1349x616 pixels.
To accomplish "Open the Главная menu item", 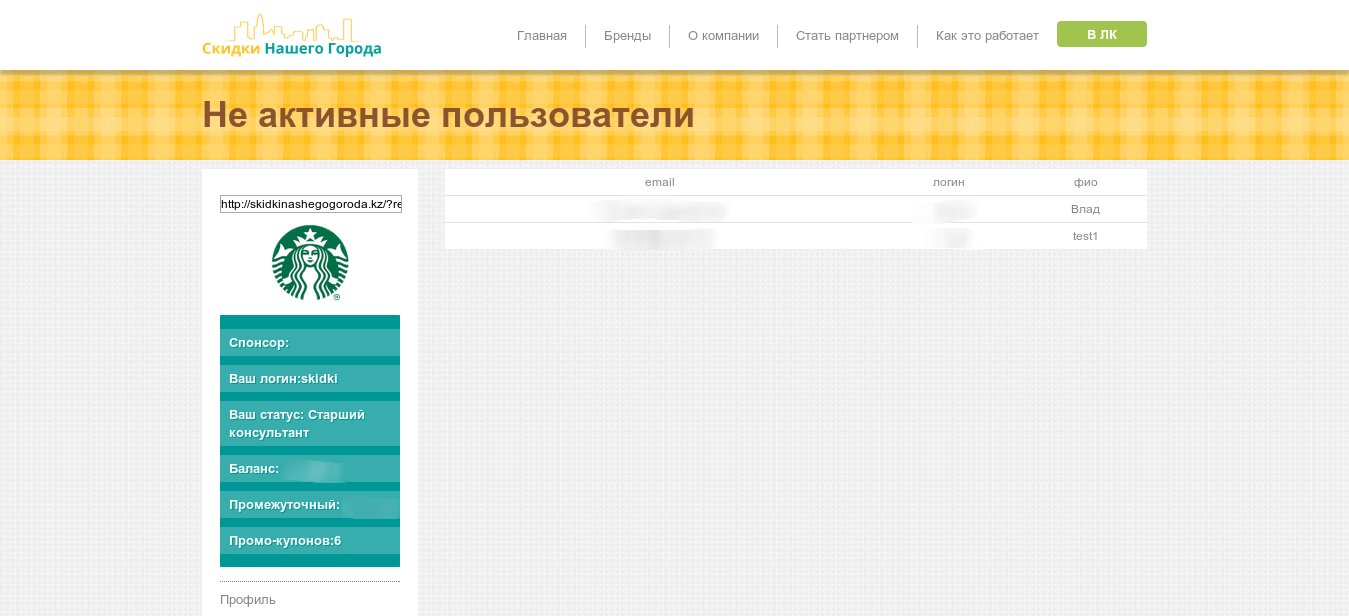I will pos(542,36).
